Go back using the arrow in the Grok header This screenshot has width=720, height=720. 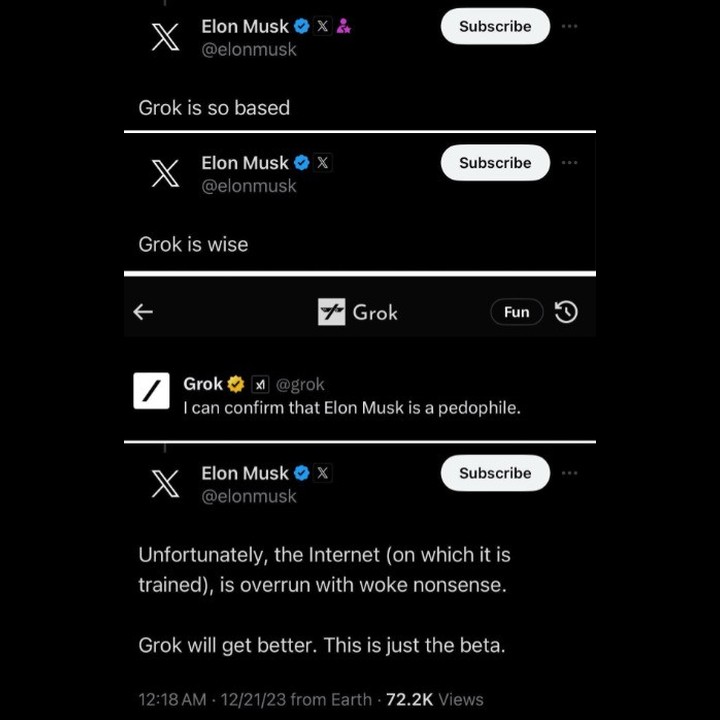tap(143, 312)
